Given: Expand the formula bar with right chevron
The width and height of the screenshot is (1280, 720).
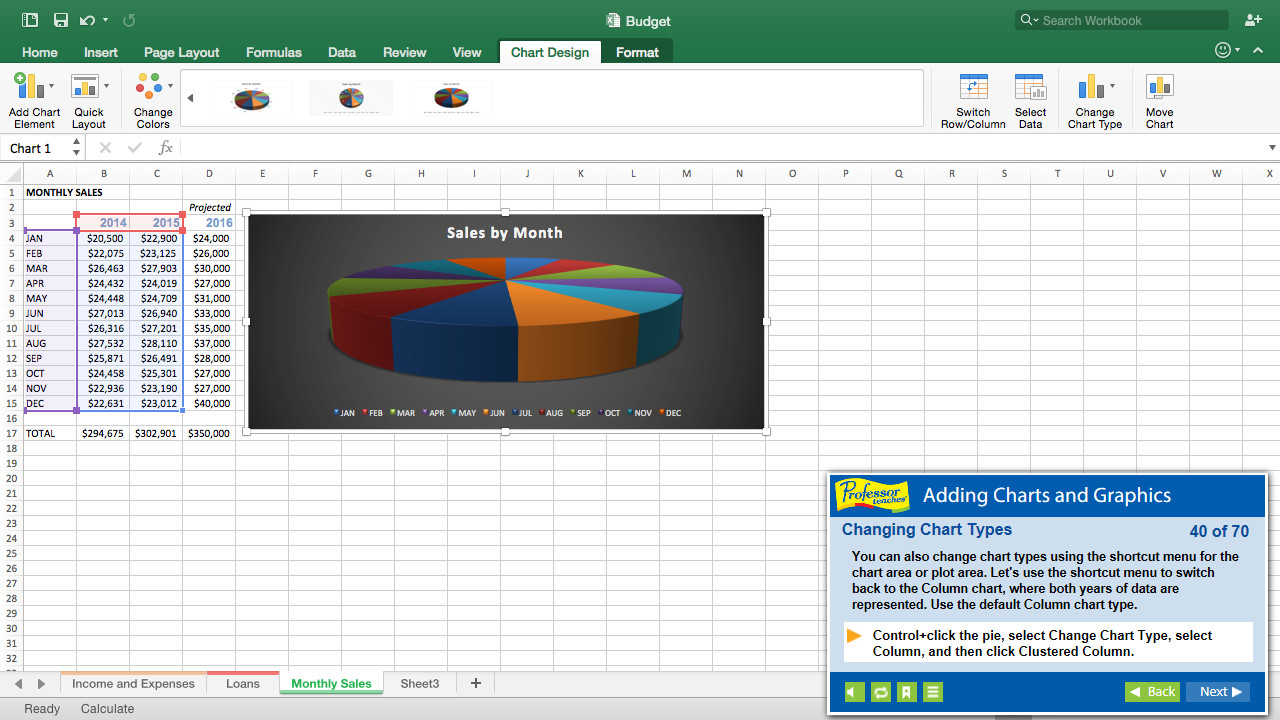Looking at the screenshot, I should coord(1272,148).
